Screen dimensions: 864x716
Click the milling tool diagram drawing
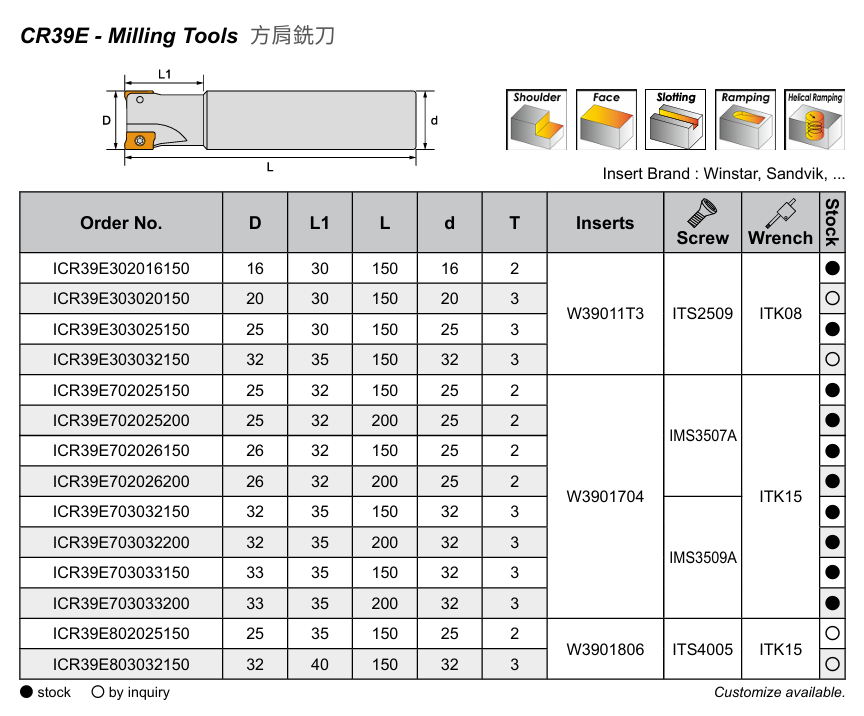tap(271, 120)
